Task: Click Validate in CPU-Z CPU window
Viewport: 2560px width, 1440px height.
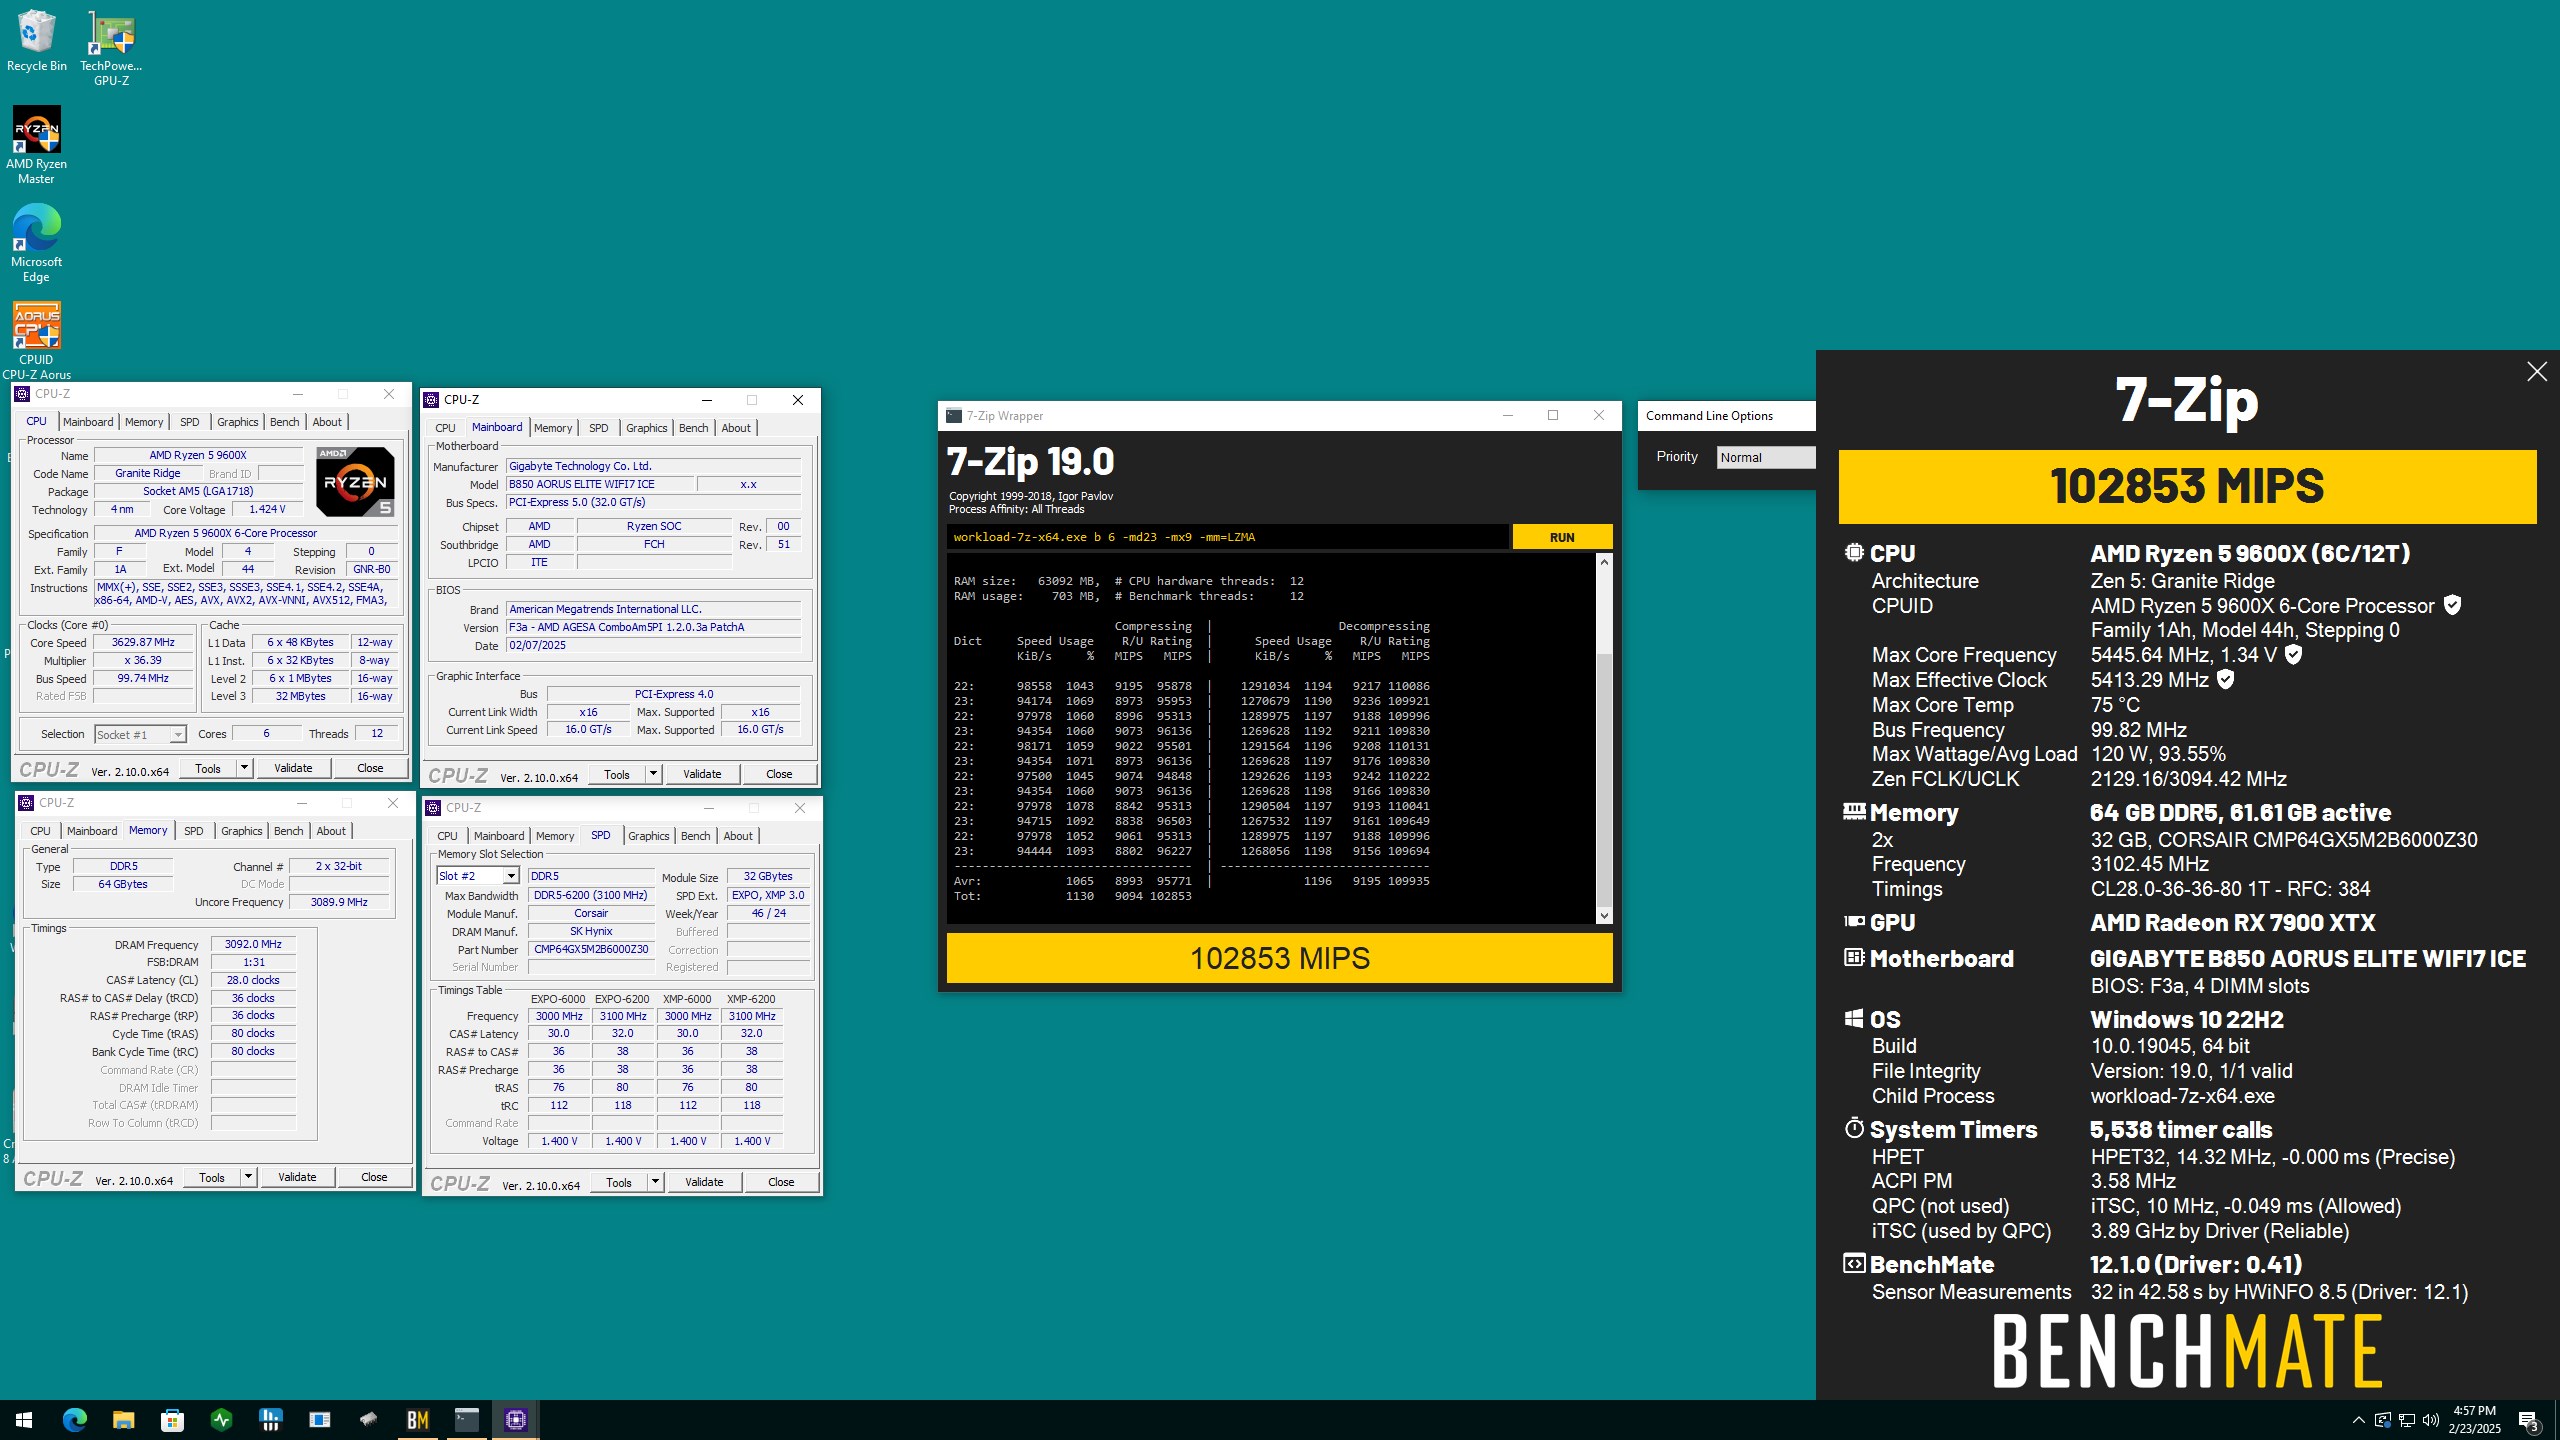Action: pos(293,768)
